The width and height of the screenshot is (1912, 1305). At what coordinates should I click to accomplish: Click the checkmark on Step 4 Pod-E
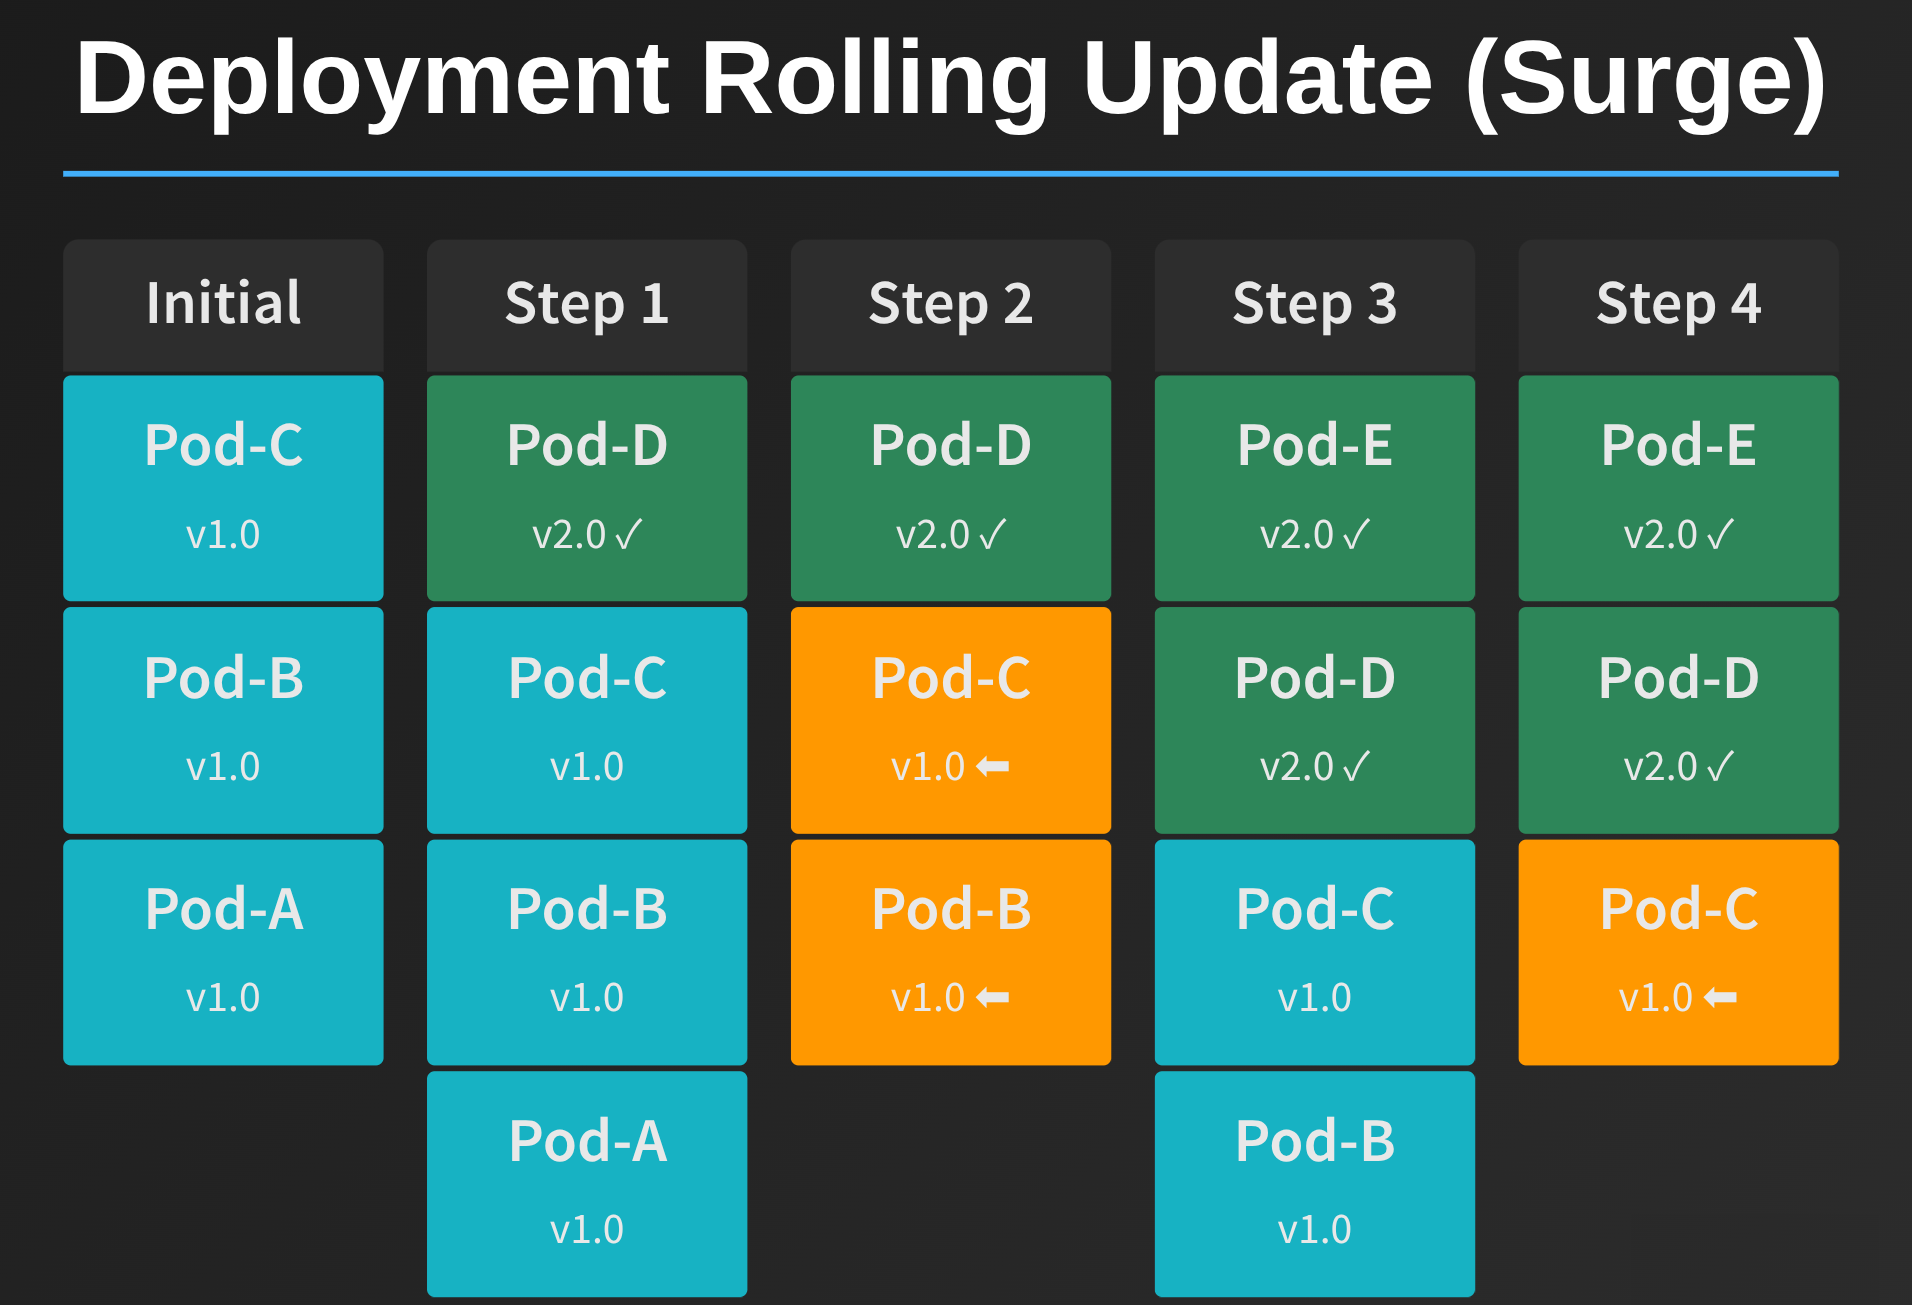[1721, 535]
